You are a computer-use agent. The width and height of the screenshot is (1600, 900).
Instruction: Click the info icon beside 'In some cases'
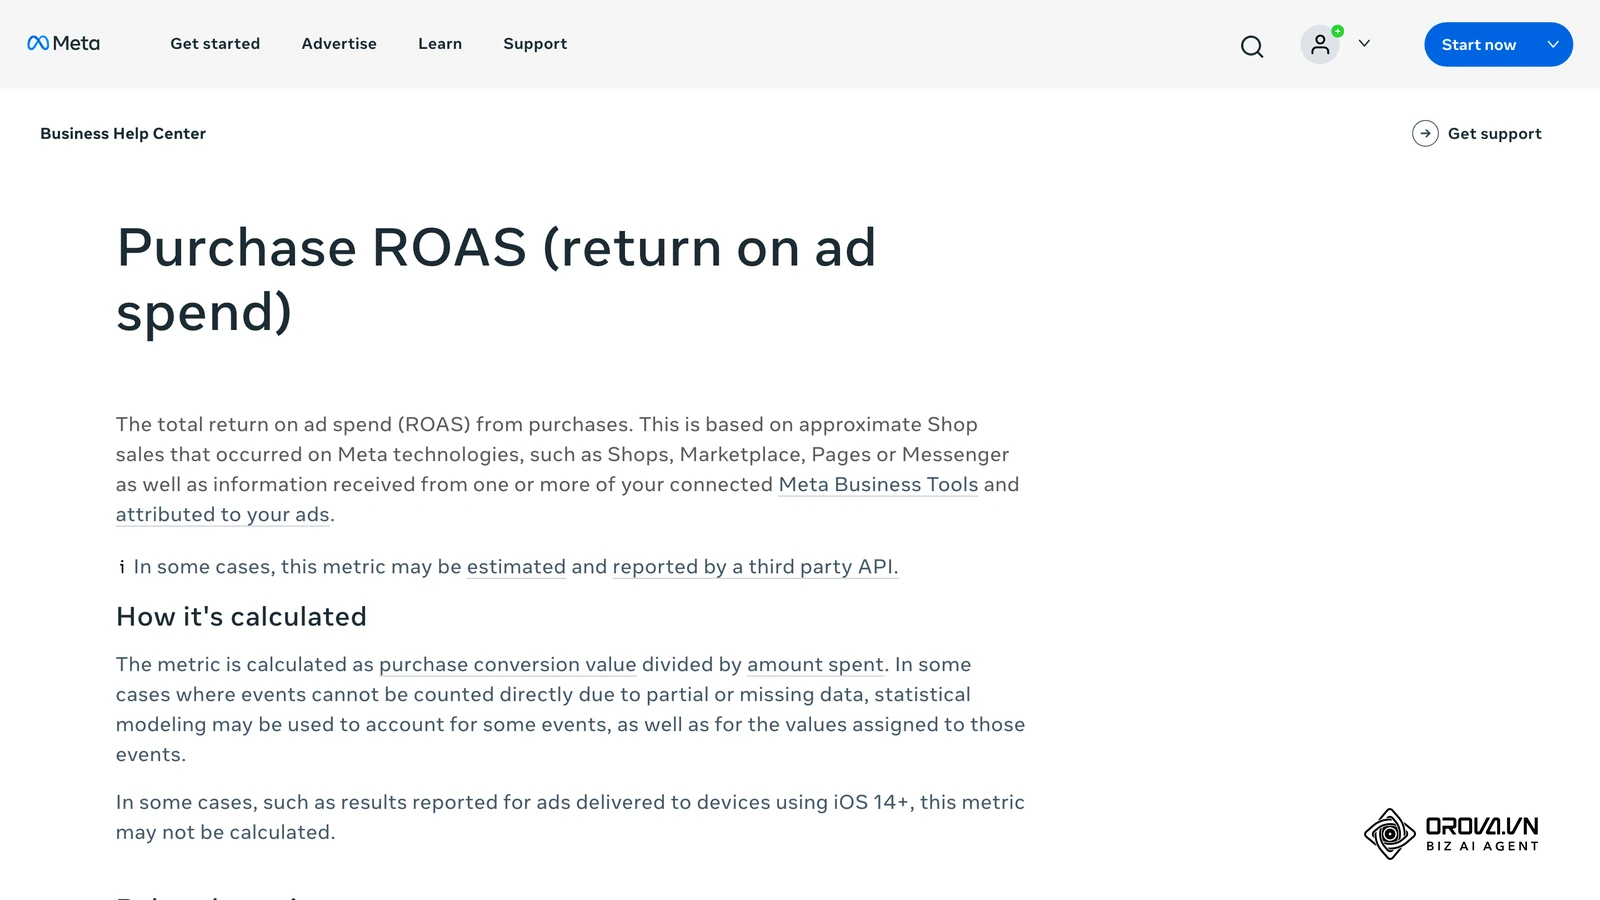(122, 567)
